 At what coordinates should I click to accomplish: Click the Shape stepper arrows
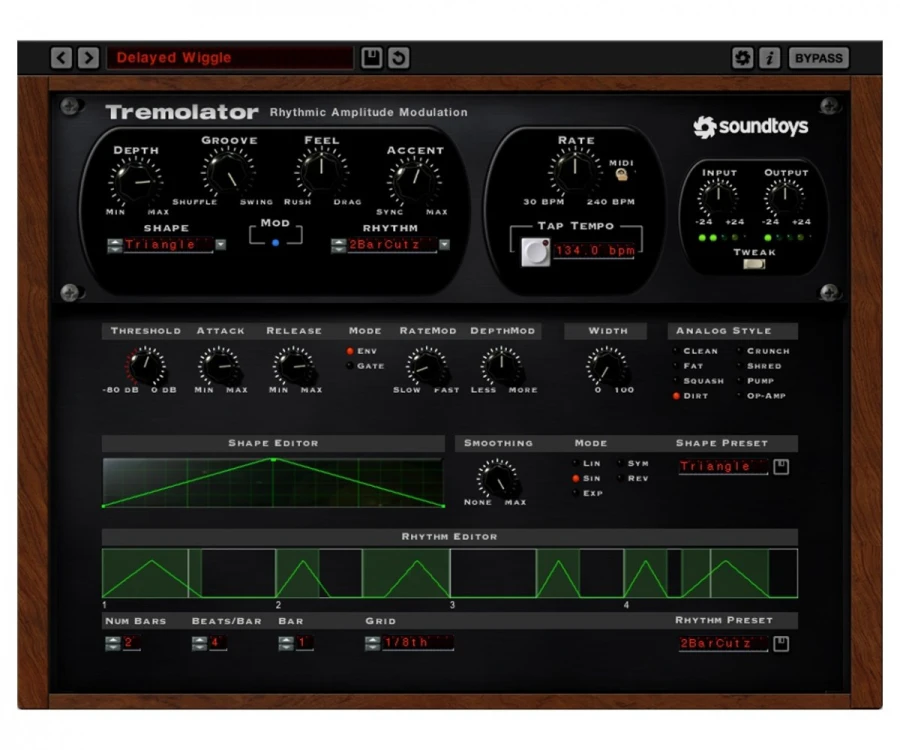114,245
